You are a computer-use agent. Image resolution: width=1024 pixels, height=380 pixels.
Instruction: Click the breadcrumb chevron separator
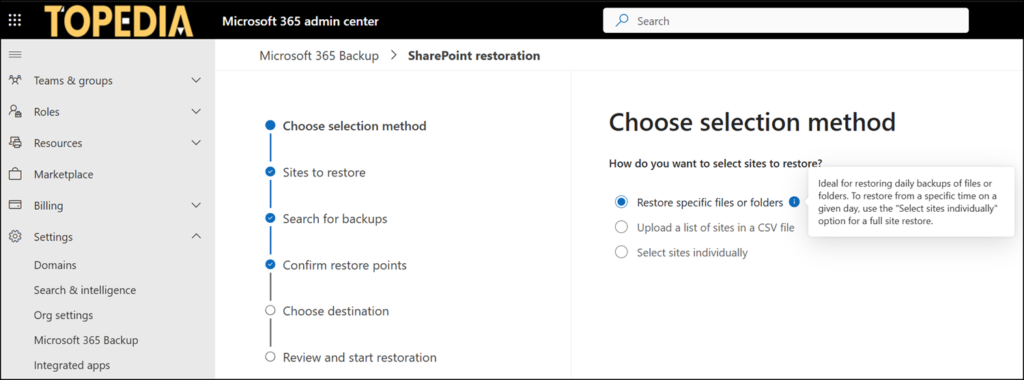click(x=393, y=55)
